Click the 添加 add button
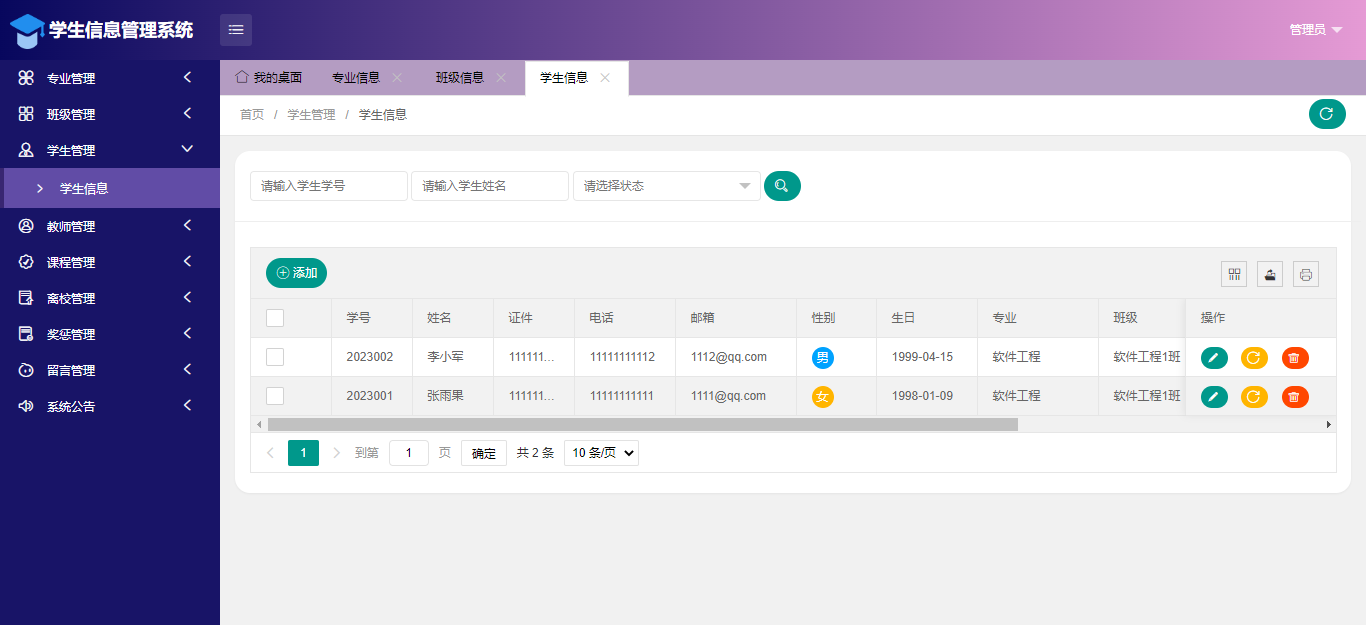 [296, 273]
